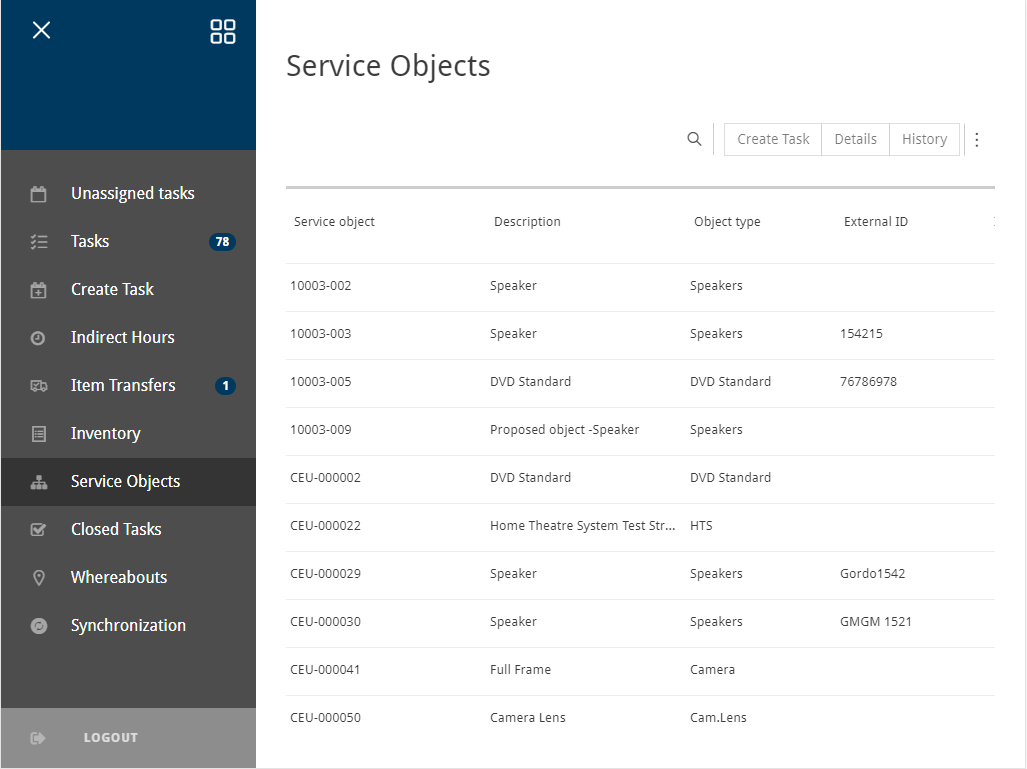Open Tasks from the navigation menu
This screenshot has height=769, width=1027.
pos(90,241)
